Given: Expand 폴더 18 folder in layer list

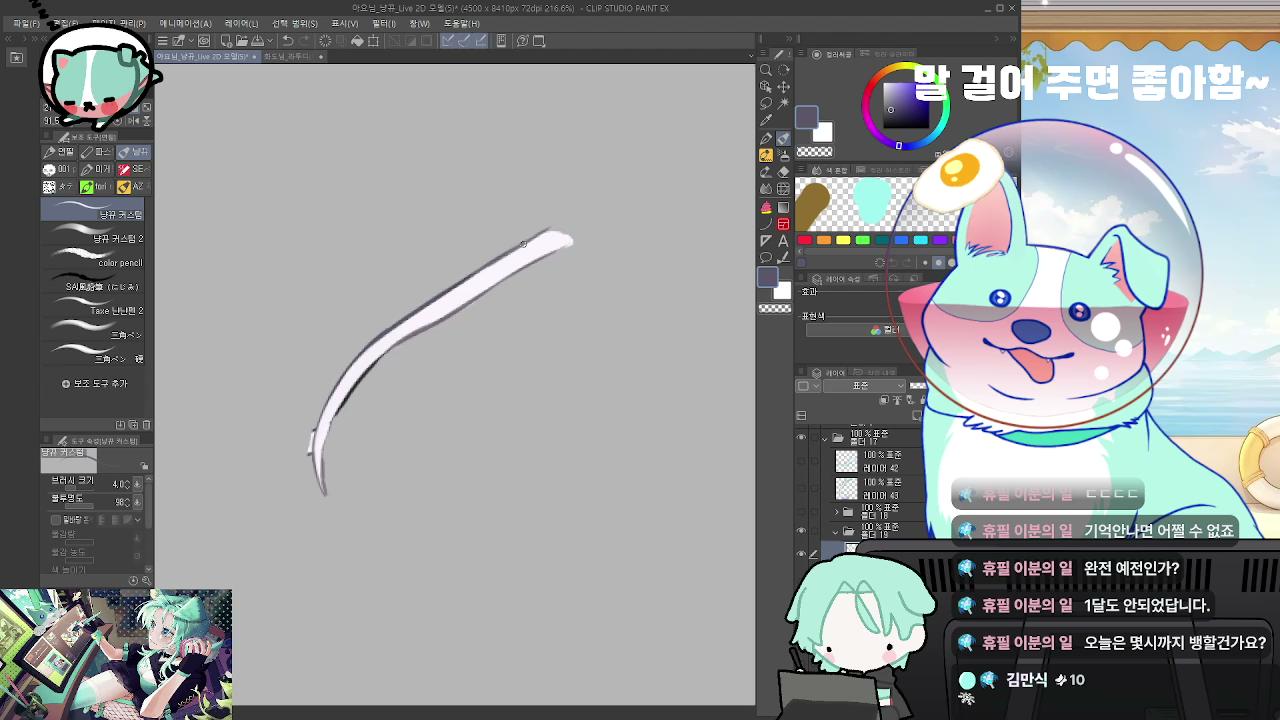Looking at the screenshot, I should coord(837,512).
